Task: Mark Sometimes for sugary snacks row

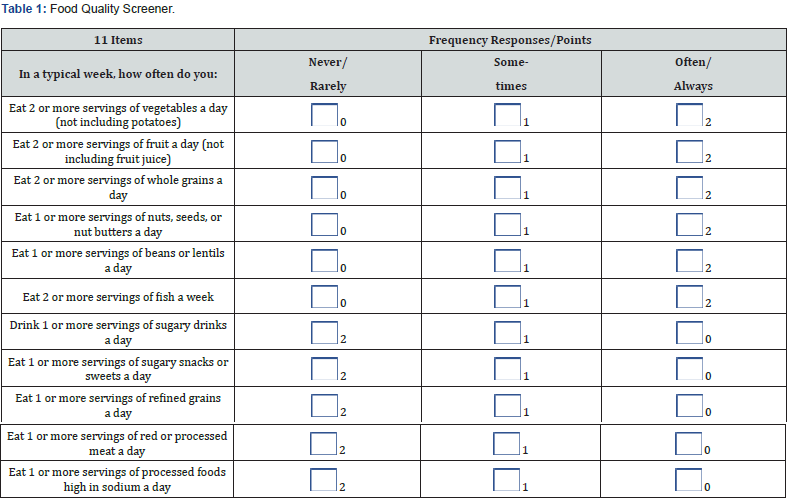Action: [x=507, y=369]
